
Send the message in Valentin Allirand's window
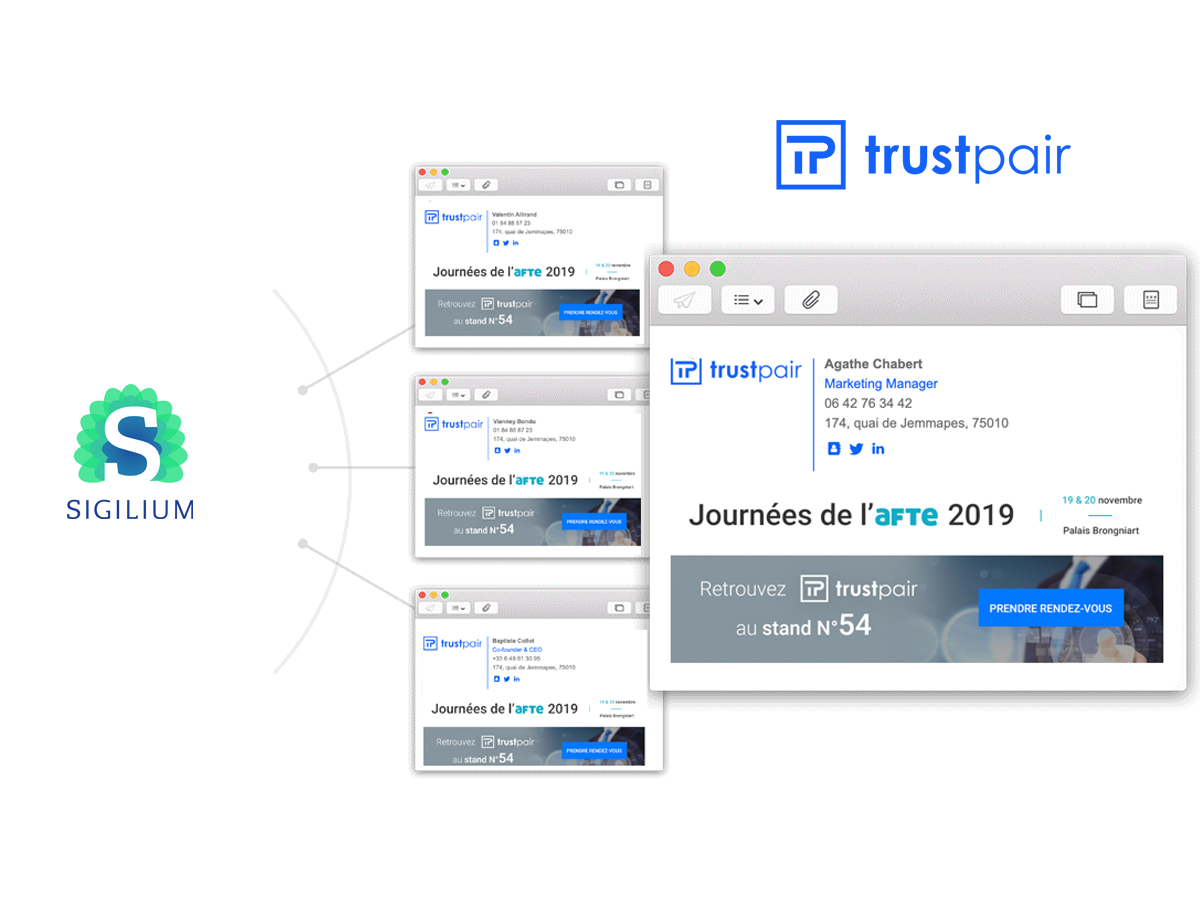430,185
